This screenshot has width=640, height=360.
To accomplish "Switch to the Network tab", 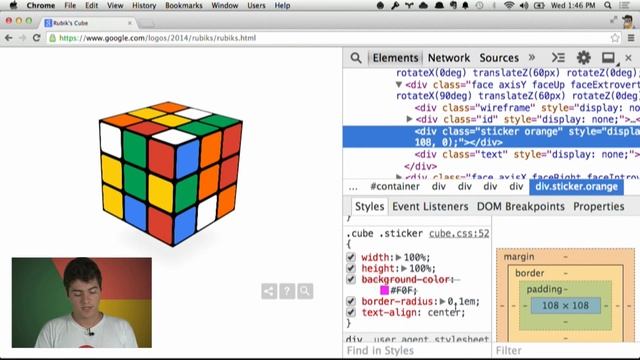I will tap(449, 58).
